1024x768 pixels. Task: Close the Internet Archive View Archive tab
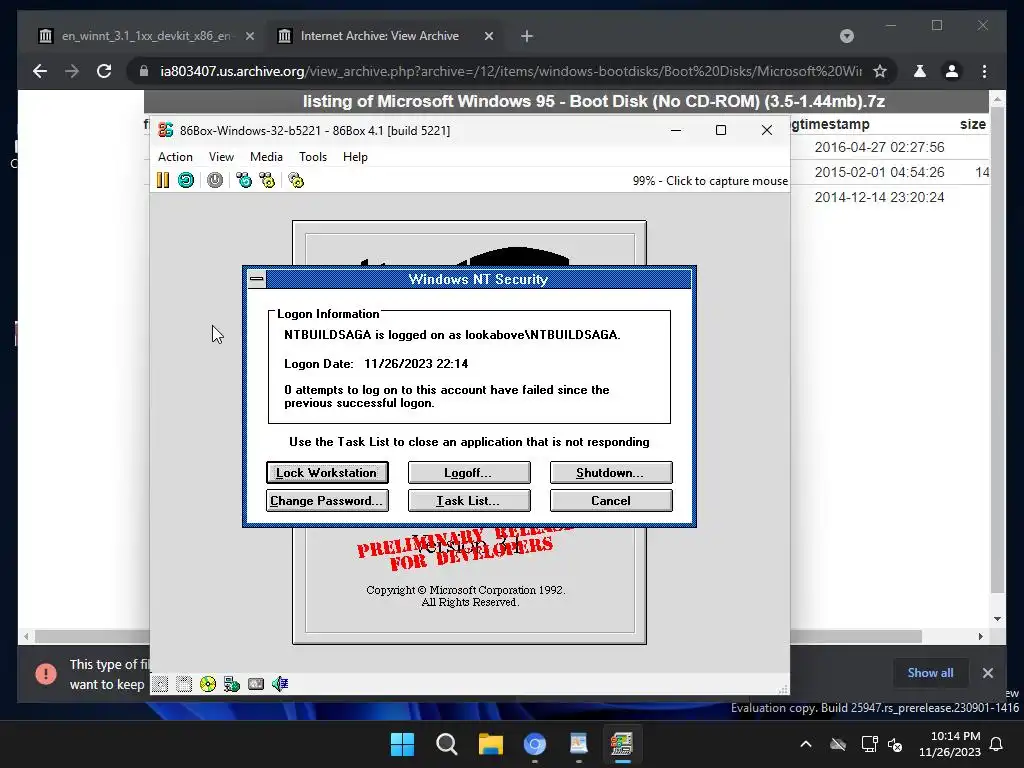[x=488, y=36]
